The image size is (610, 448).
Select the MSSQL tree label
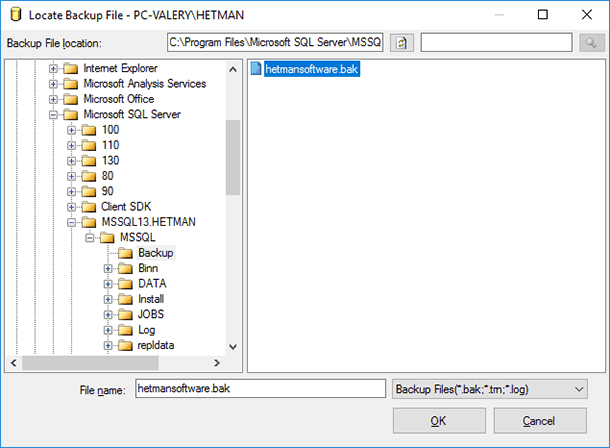pyautogui.click(x=138, y=237)
